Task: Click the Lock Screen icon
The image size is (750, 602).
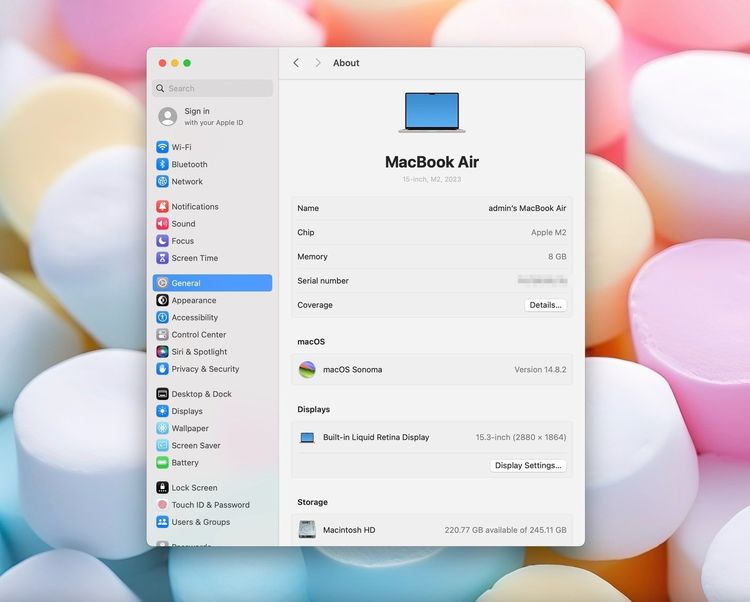Action: [162, 487]
